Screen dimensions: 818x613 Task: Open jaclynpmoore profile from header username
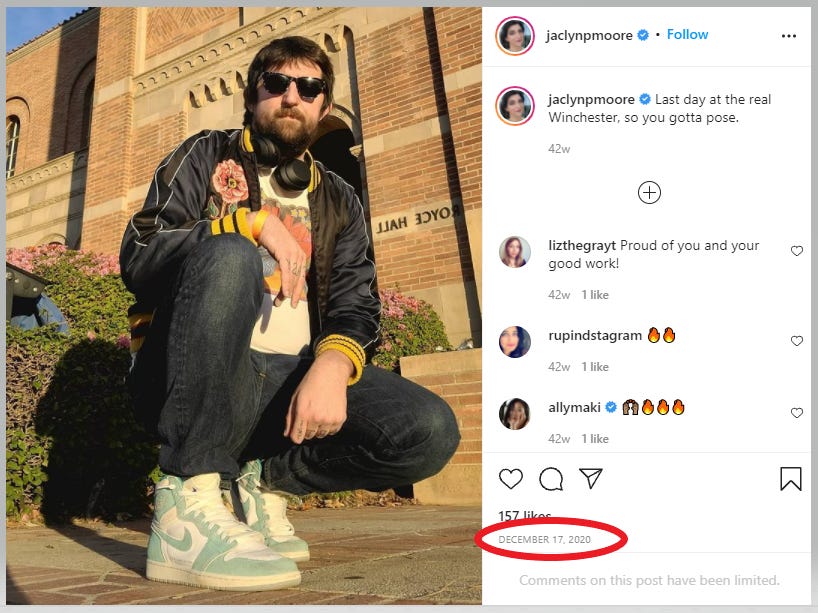point(589,36)
